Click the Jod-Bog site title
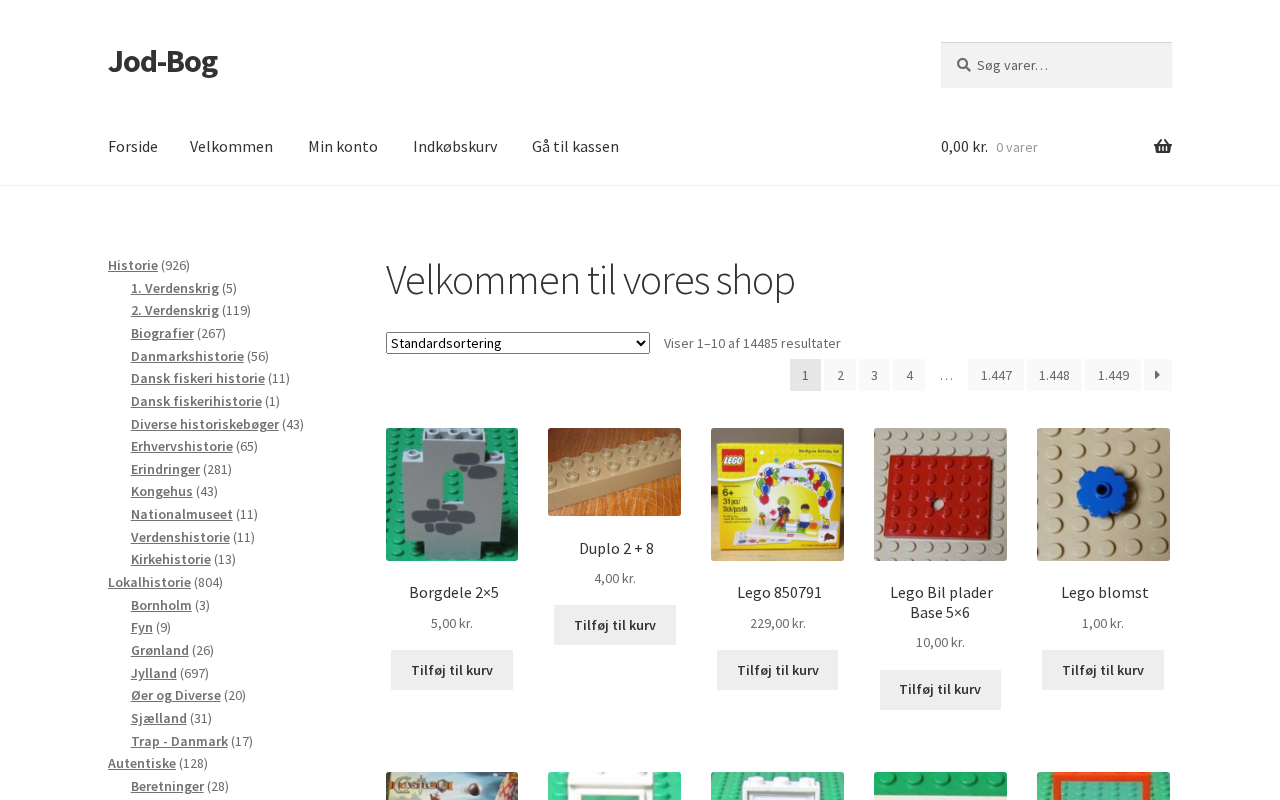The height and width of the screenshot is (800, 1280). pyautogui.click(x=163, y=62)
